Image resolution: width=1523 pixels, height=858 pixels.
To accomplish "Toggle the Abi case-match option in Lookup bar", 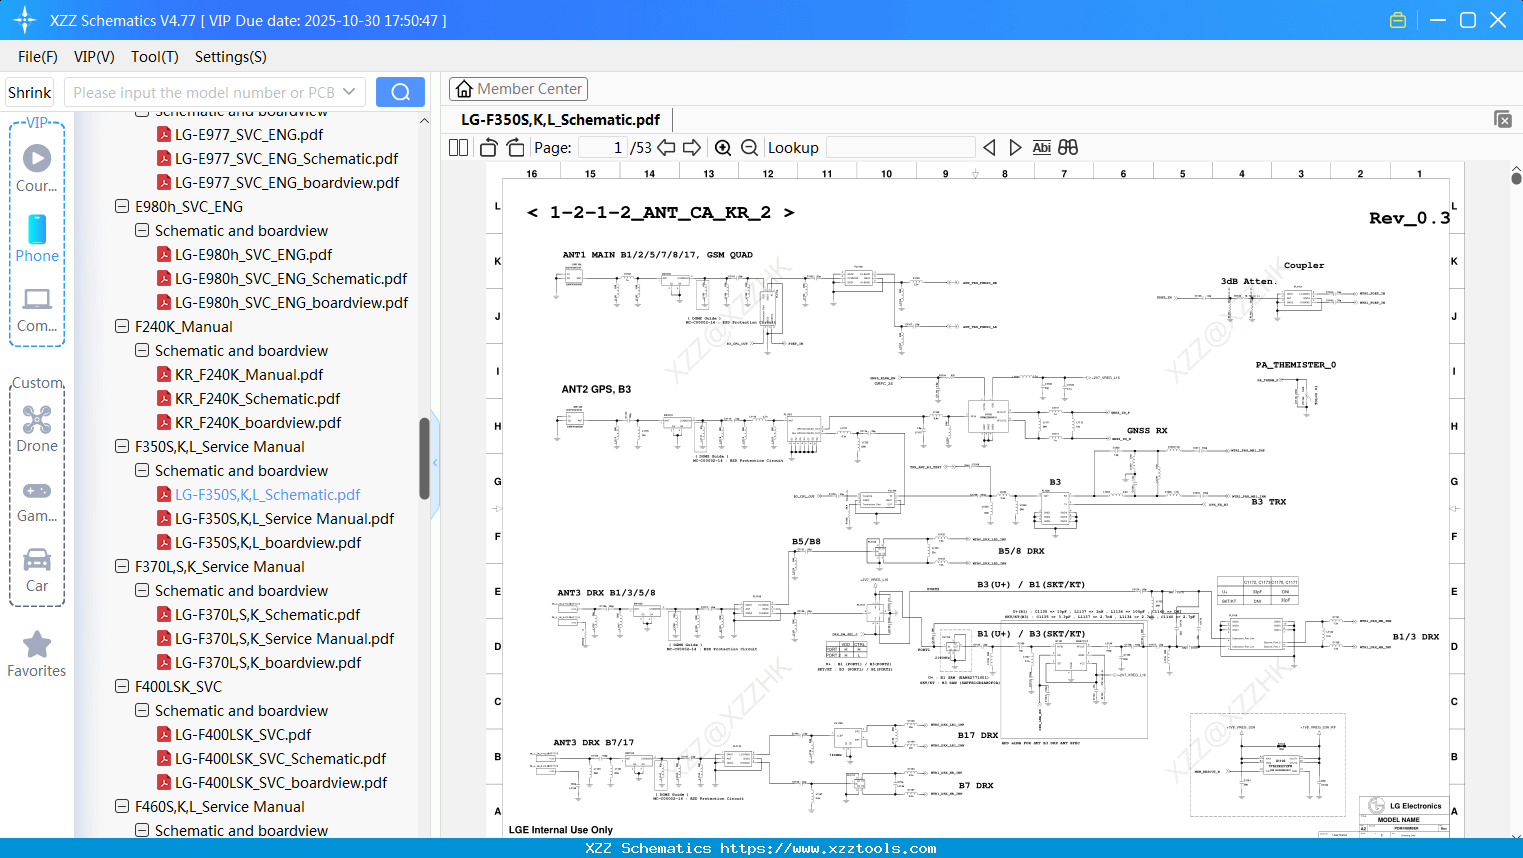I will click(1041, 147).
